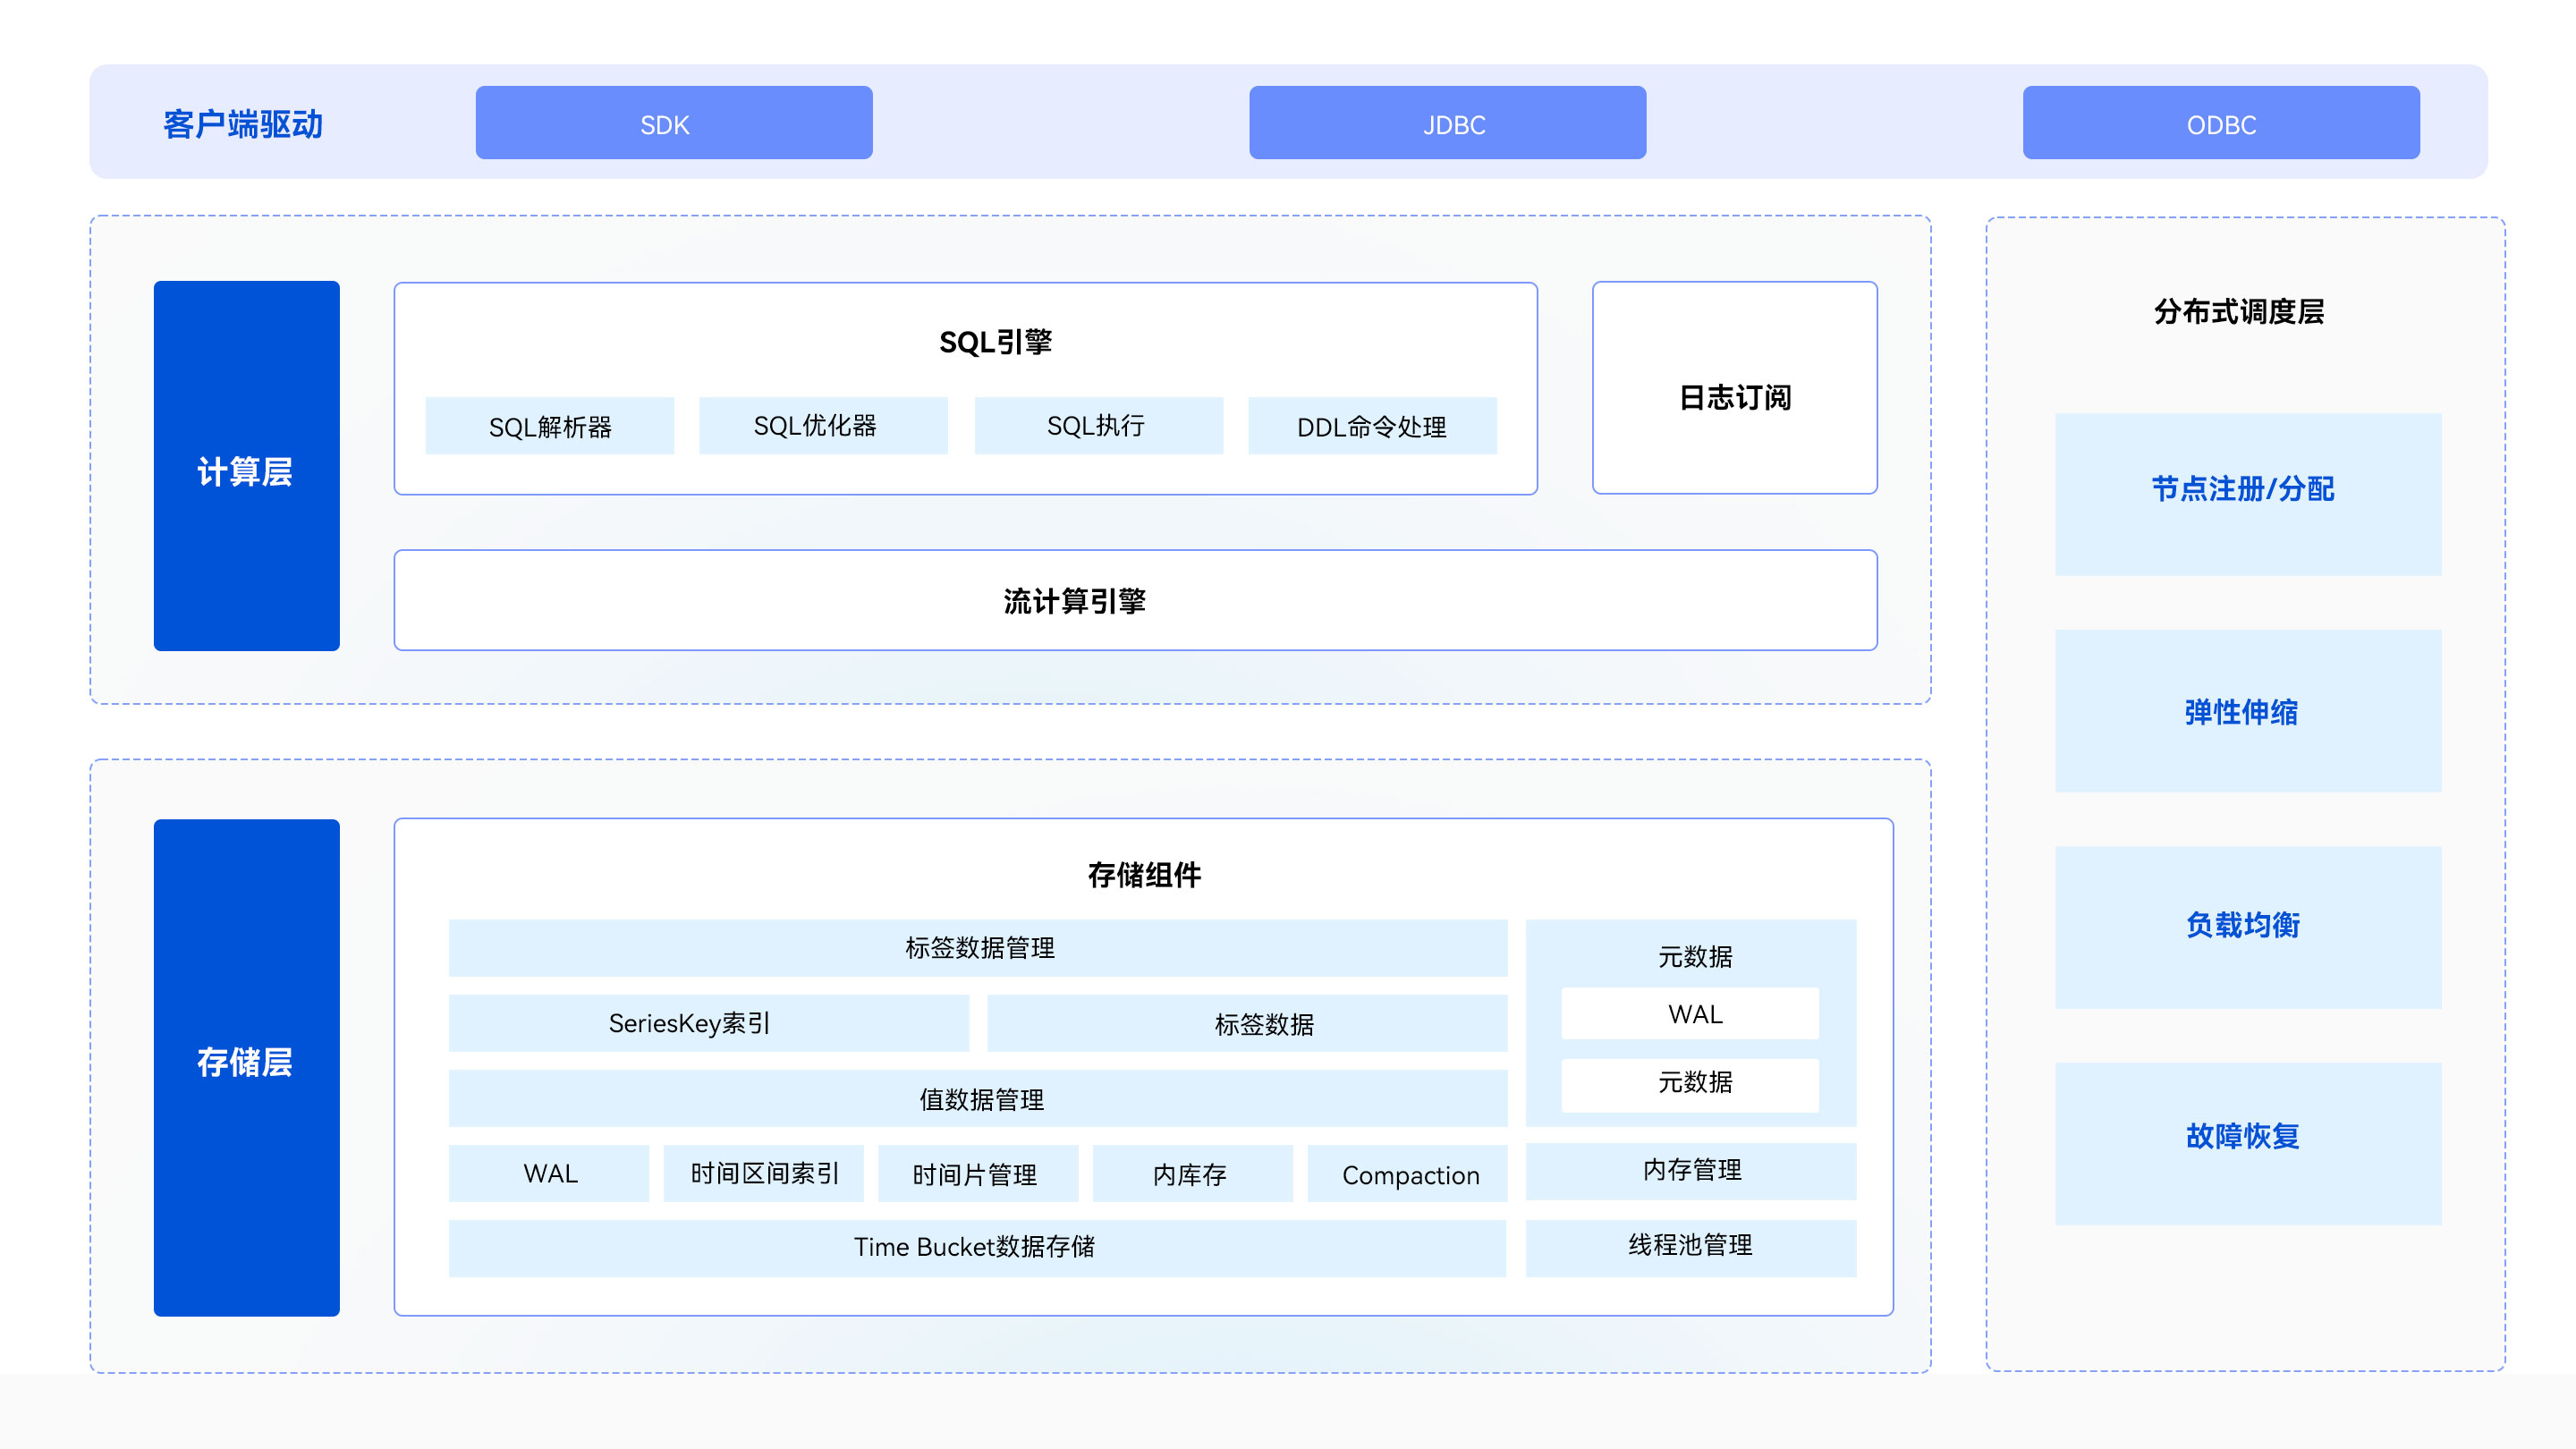Select the 日志订阅 panel

(1734, 388)
